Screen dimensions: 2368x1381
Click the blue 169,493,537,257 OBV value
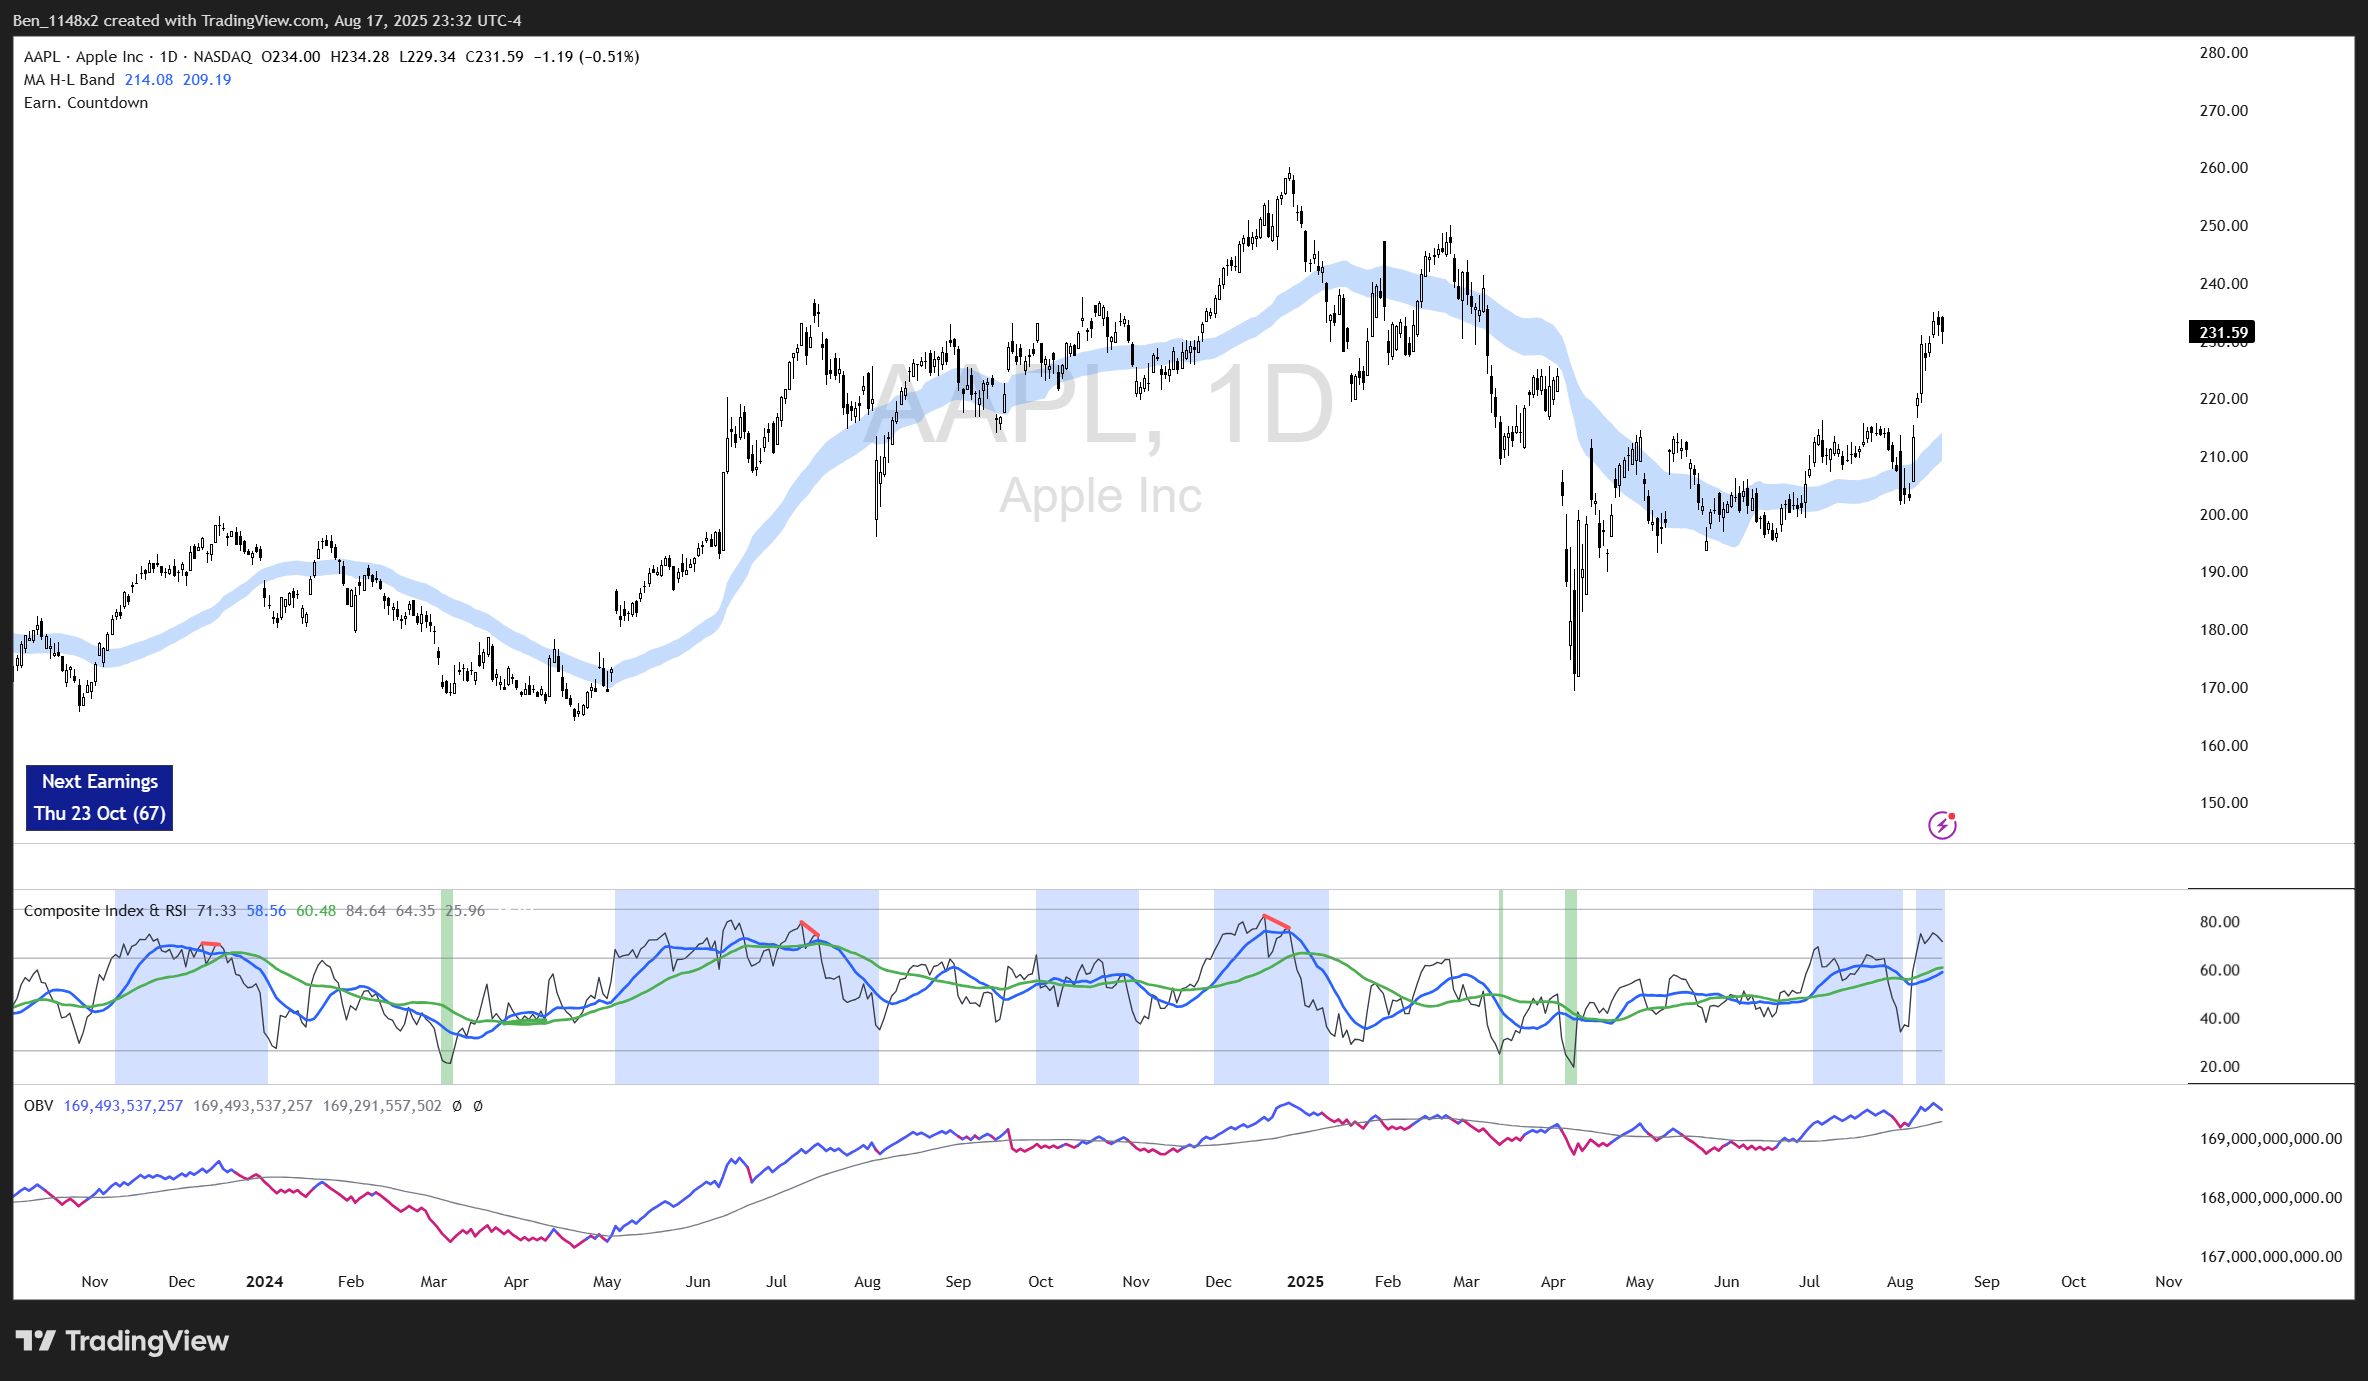pos(123,1106)
